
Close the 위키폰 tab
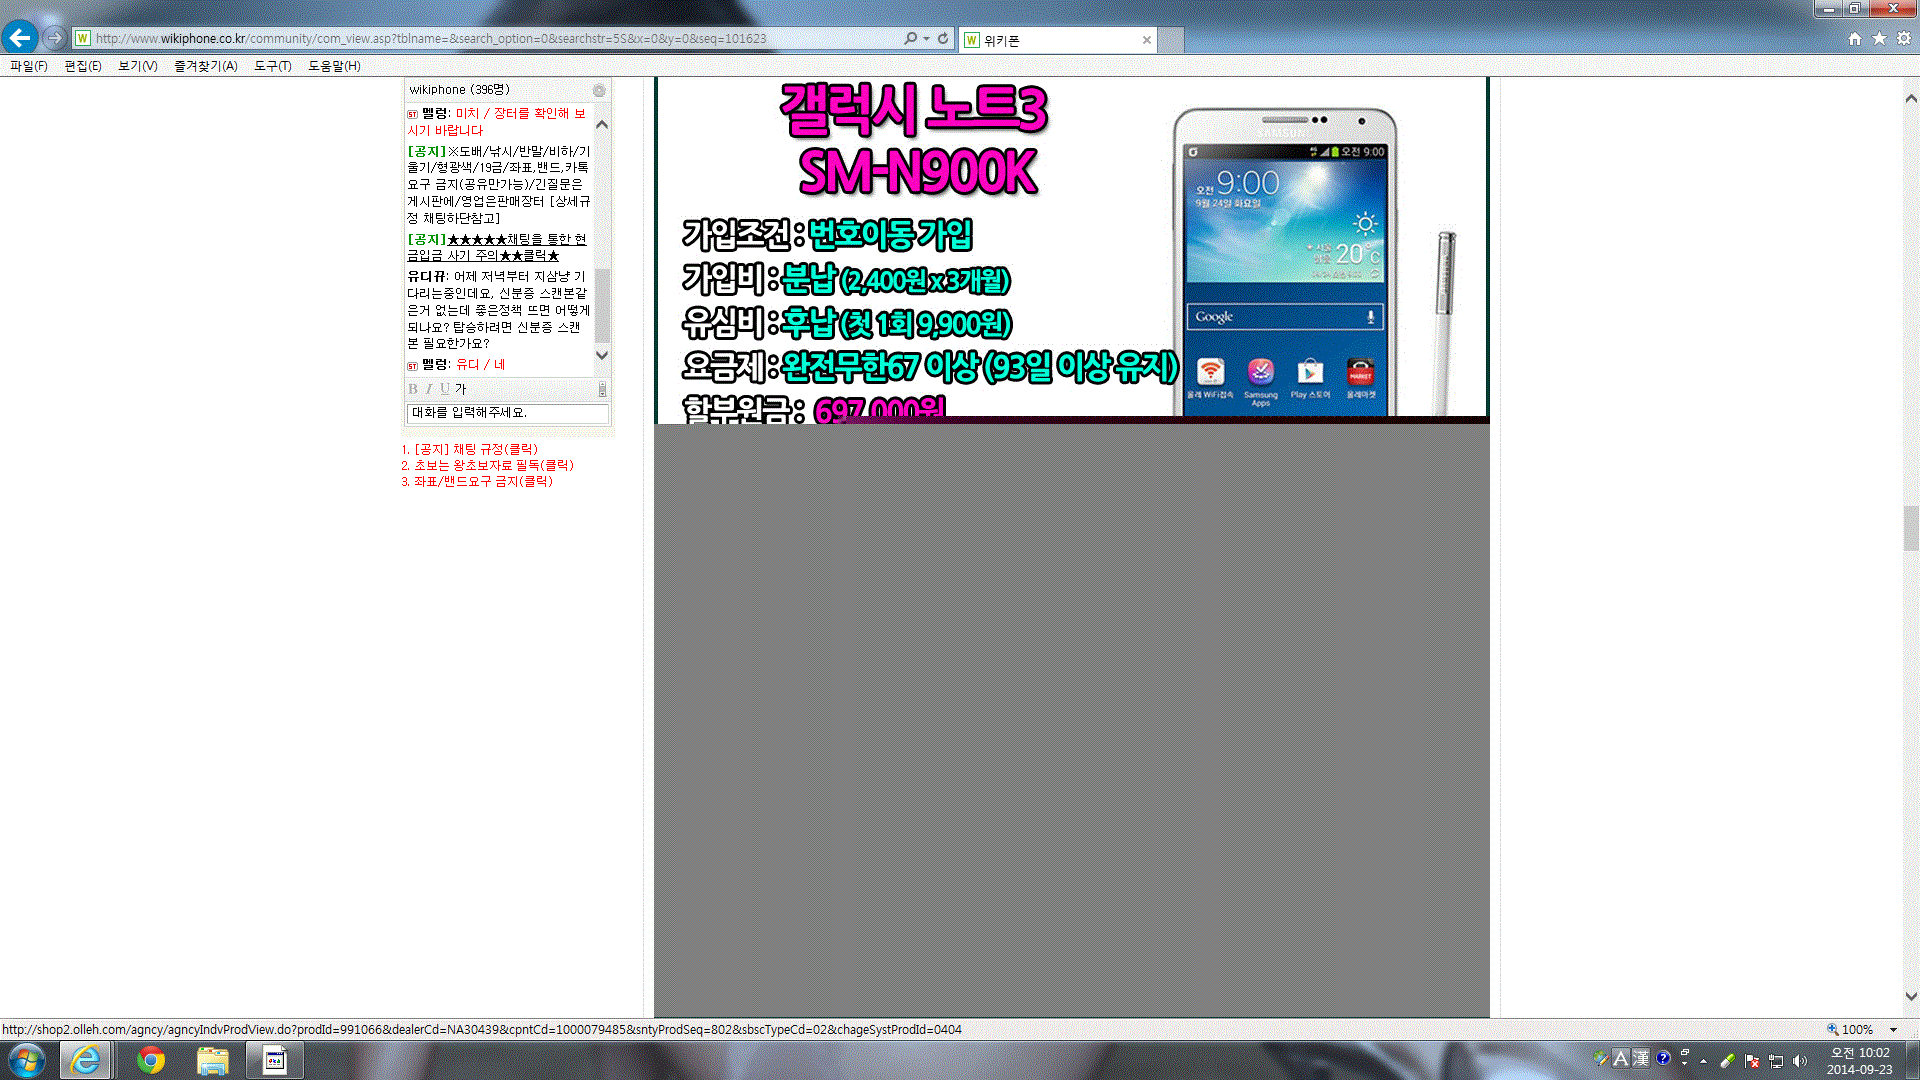point(1147,40)
